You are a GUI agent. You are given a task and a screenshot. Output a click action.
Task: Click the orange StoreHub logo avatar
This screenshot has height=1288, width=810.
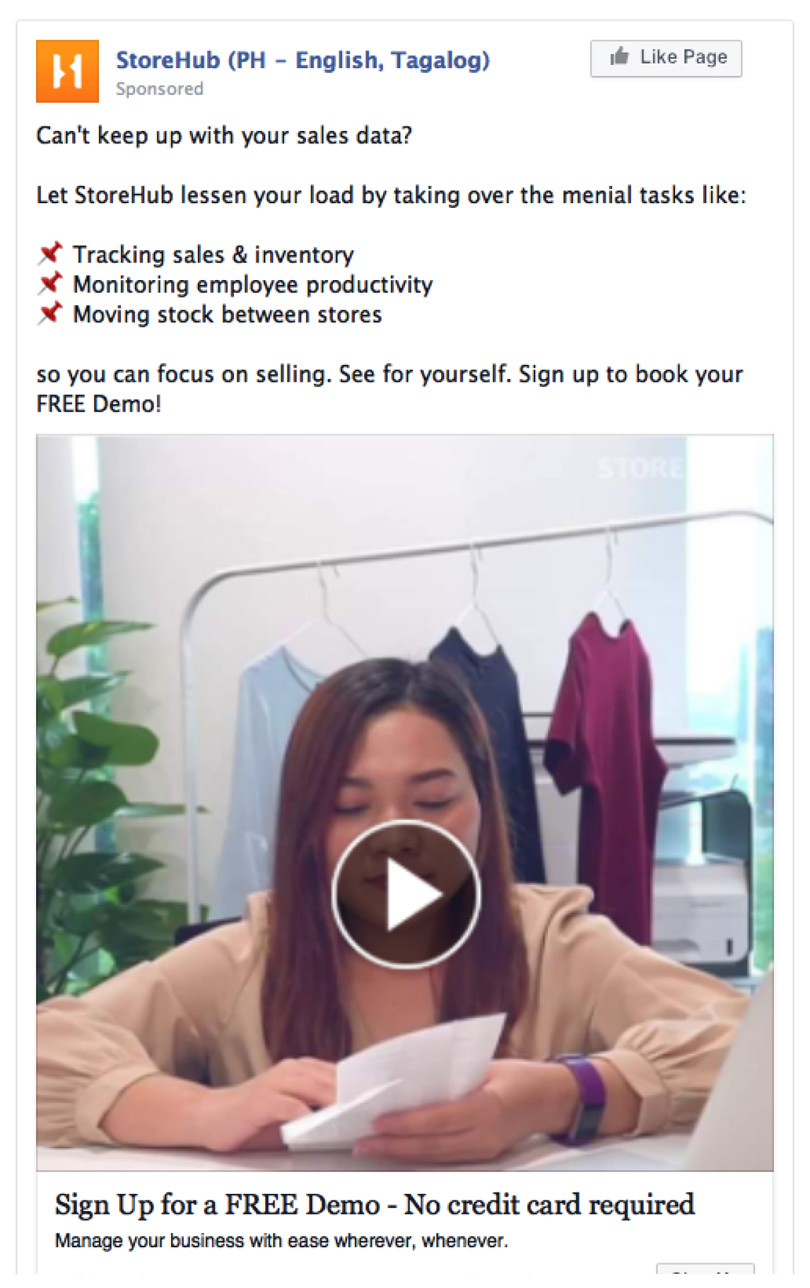(67, 71)
